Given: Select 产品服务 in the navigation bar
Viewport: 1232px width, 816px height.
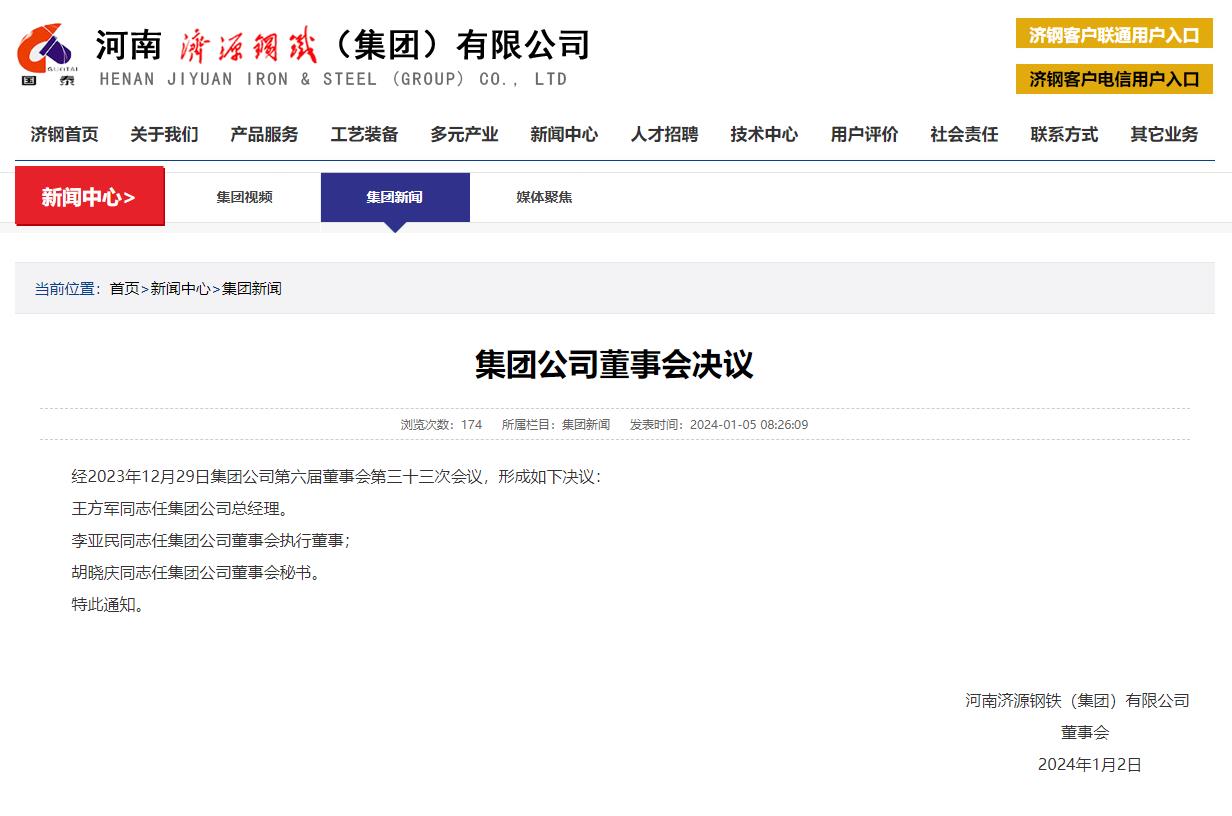Looking at the screenshot, I should [264, 134].
